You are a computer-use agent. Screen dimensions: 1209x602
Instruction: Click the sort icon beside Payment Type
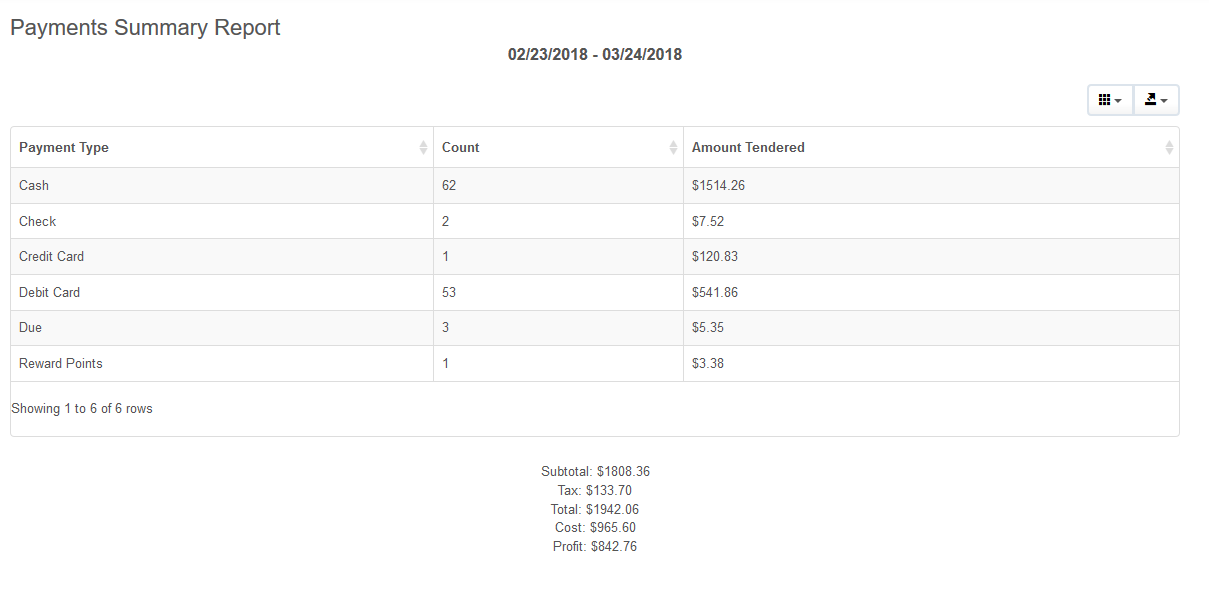422,147
